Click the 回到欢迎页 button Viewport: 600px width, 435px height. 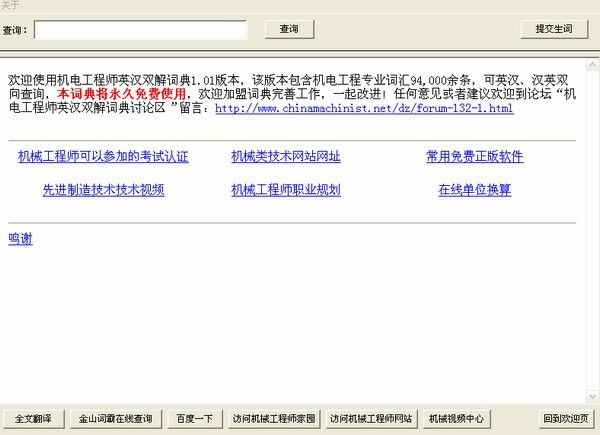566,419
